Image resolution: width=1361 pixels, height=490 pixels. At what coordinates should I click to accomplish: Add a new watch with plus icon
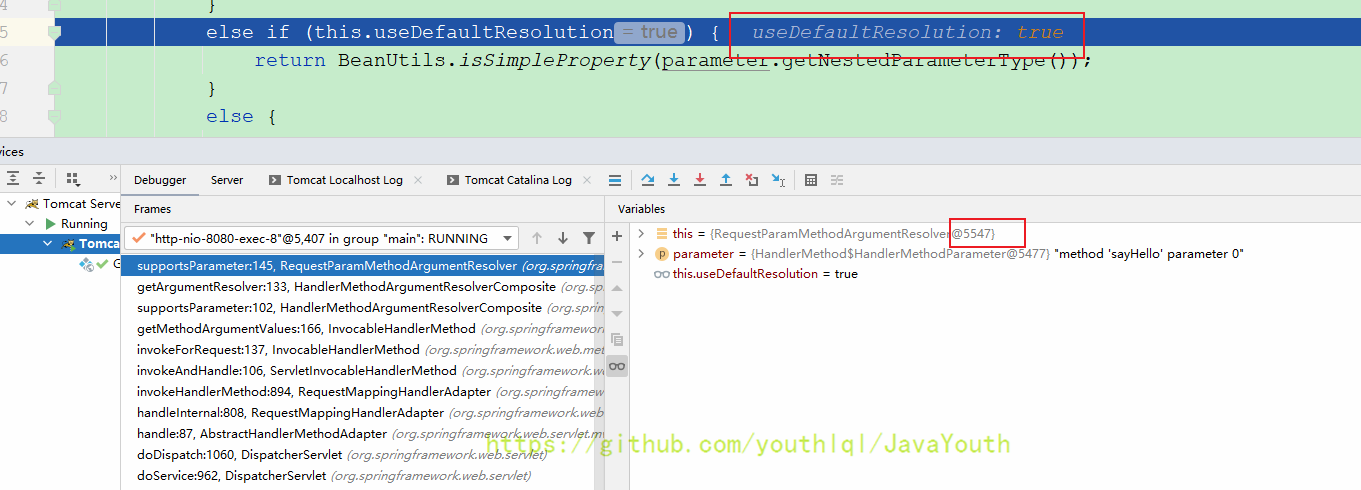click(617, 236)
